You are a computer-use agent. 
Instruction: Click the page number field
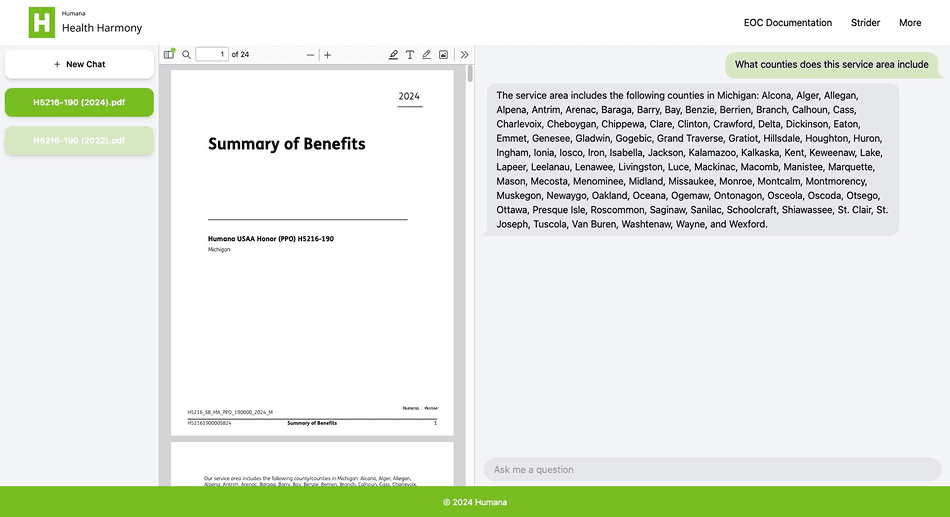pyautogui.click(x=212, y=55)
